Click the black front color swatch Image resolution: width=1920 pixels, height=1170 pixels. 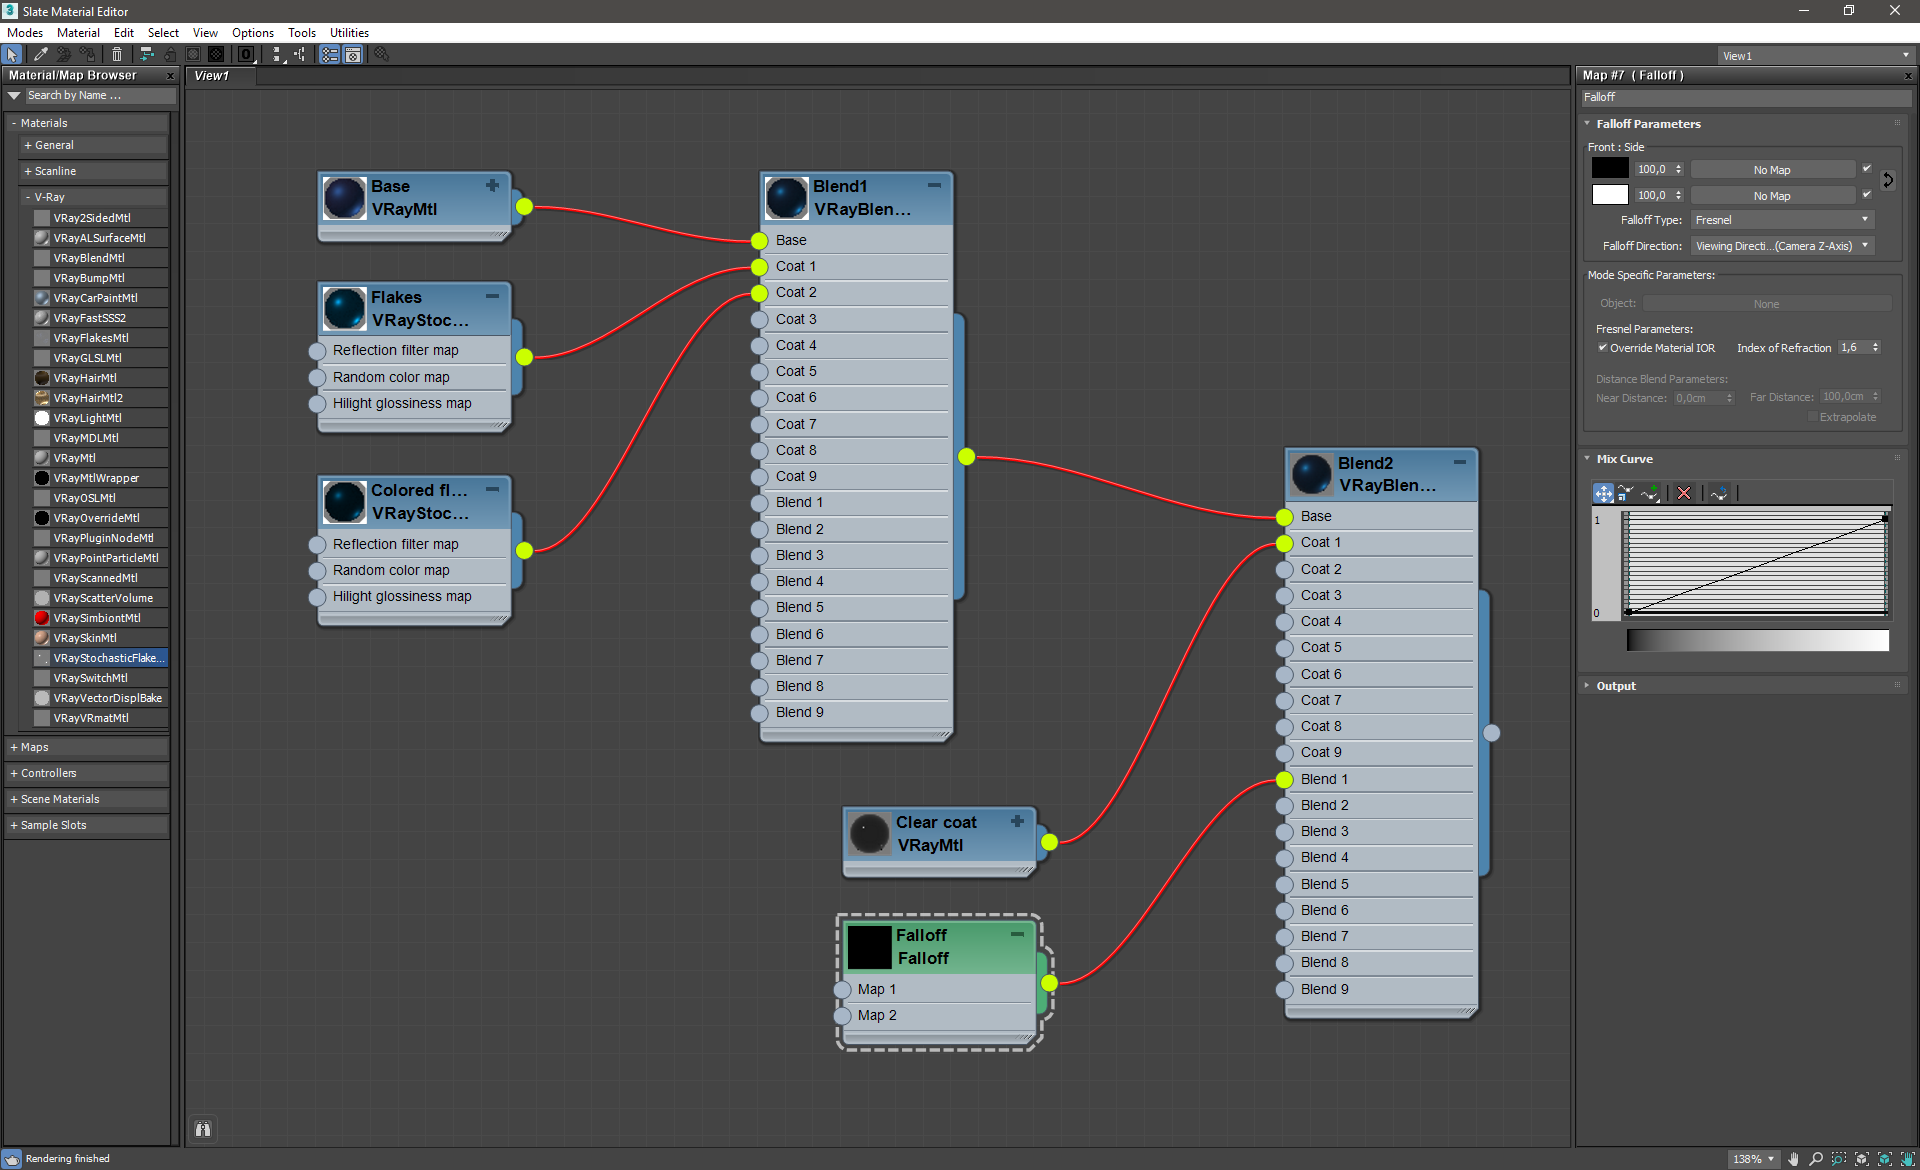pos(1609,169)
